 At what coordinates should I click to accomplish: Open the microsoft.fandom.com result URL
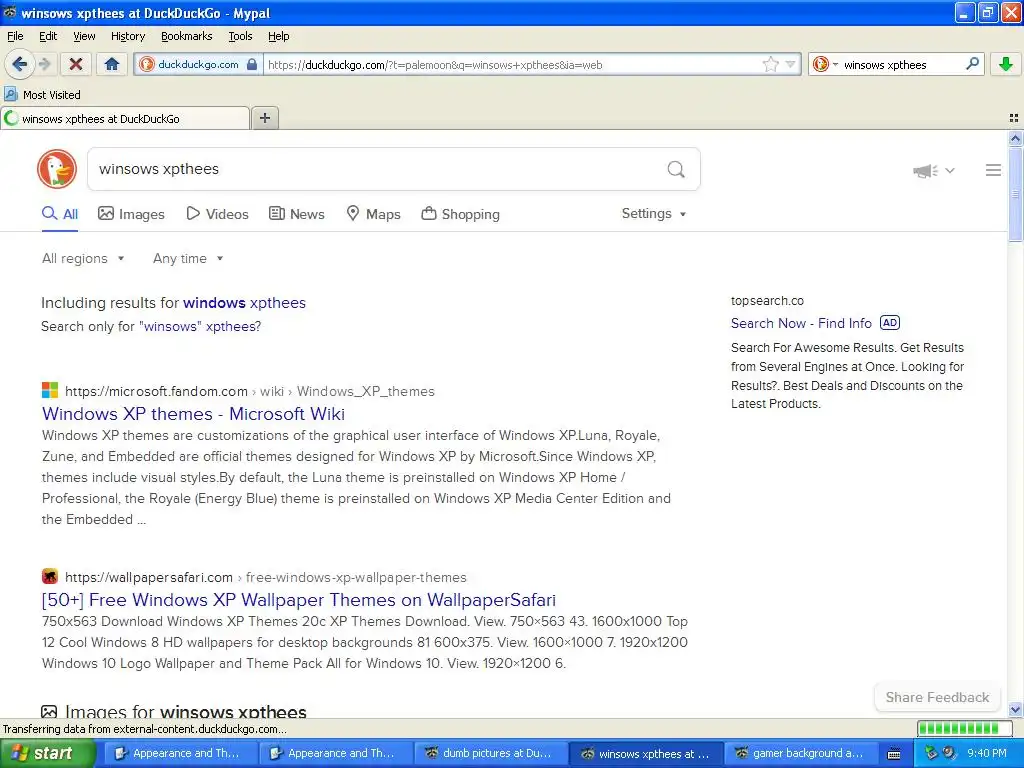[250, 391]
